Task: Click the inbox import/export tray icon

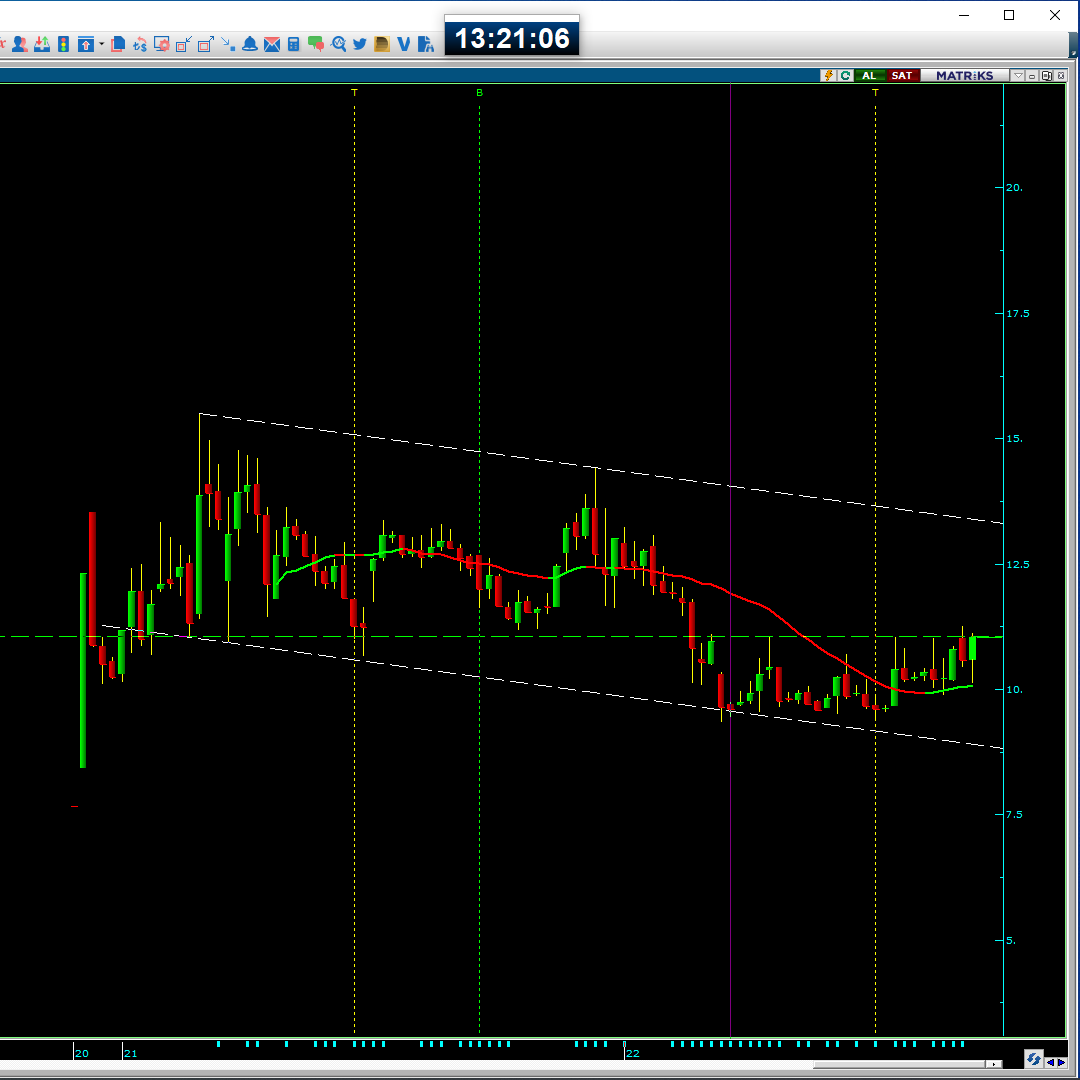Action: point(42,45)
